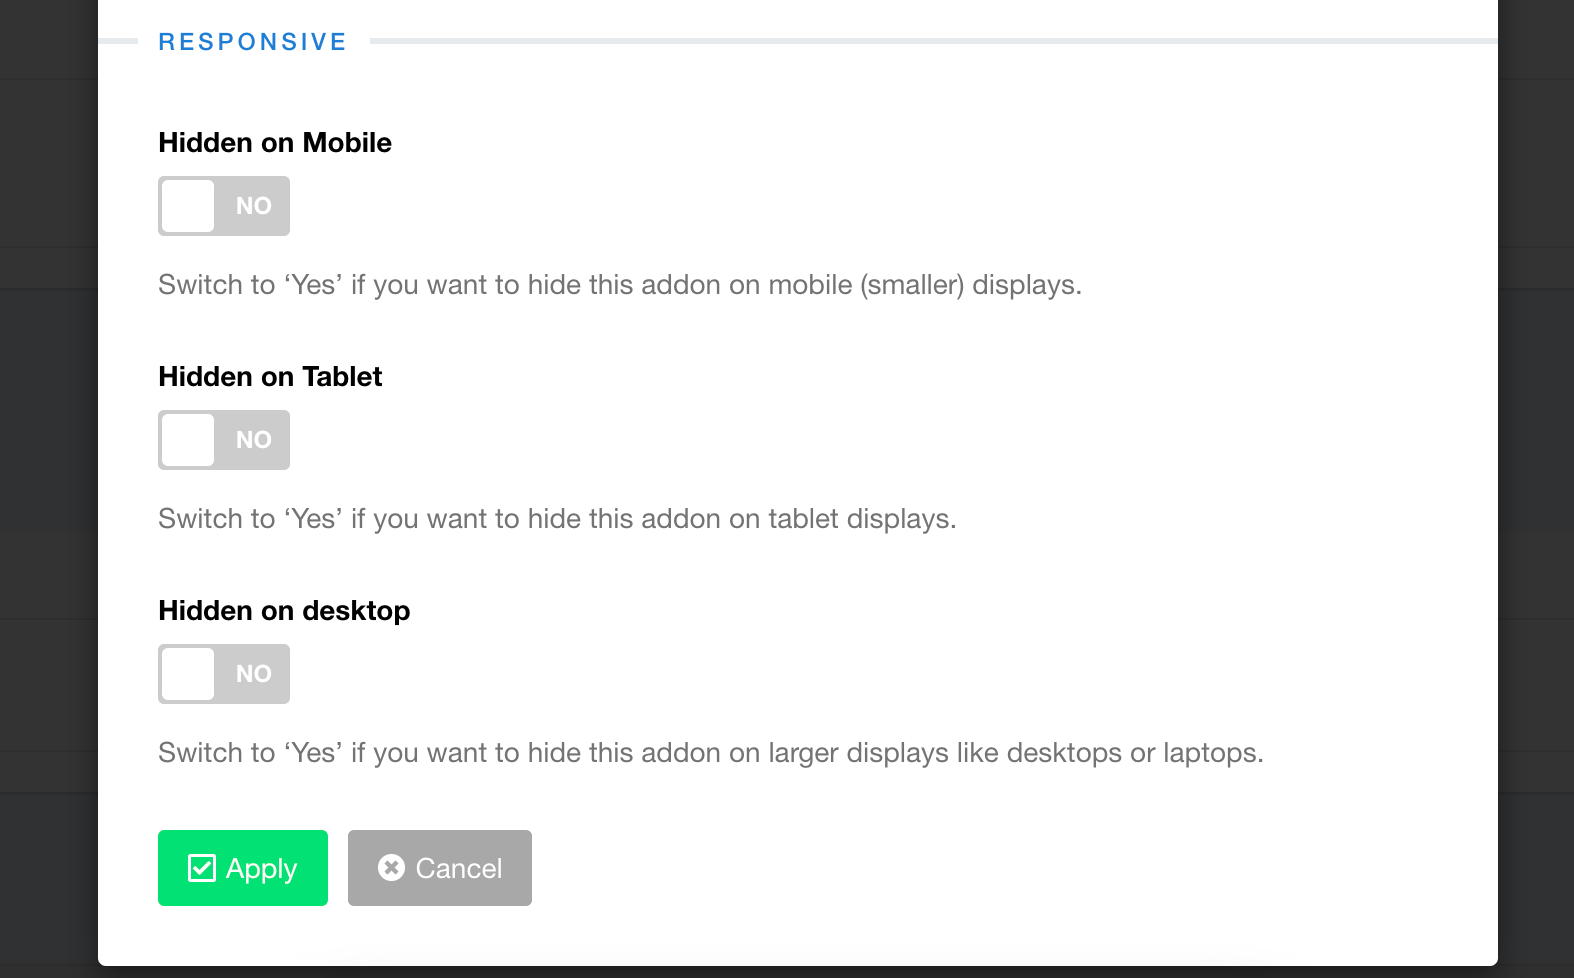
Task: Toggle the Hidden on Tablet switch
Action: click(224, 440)
